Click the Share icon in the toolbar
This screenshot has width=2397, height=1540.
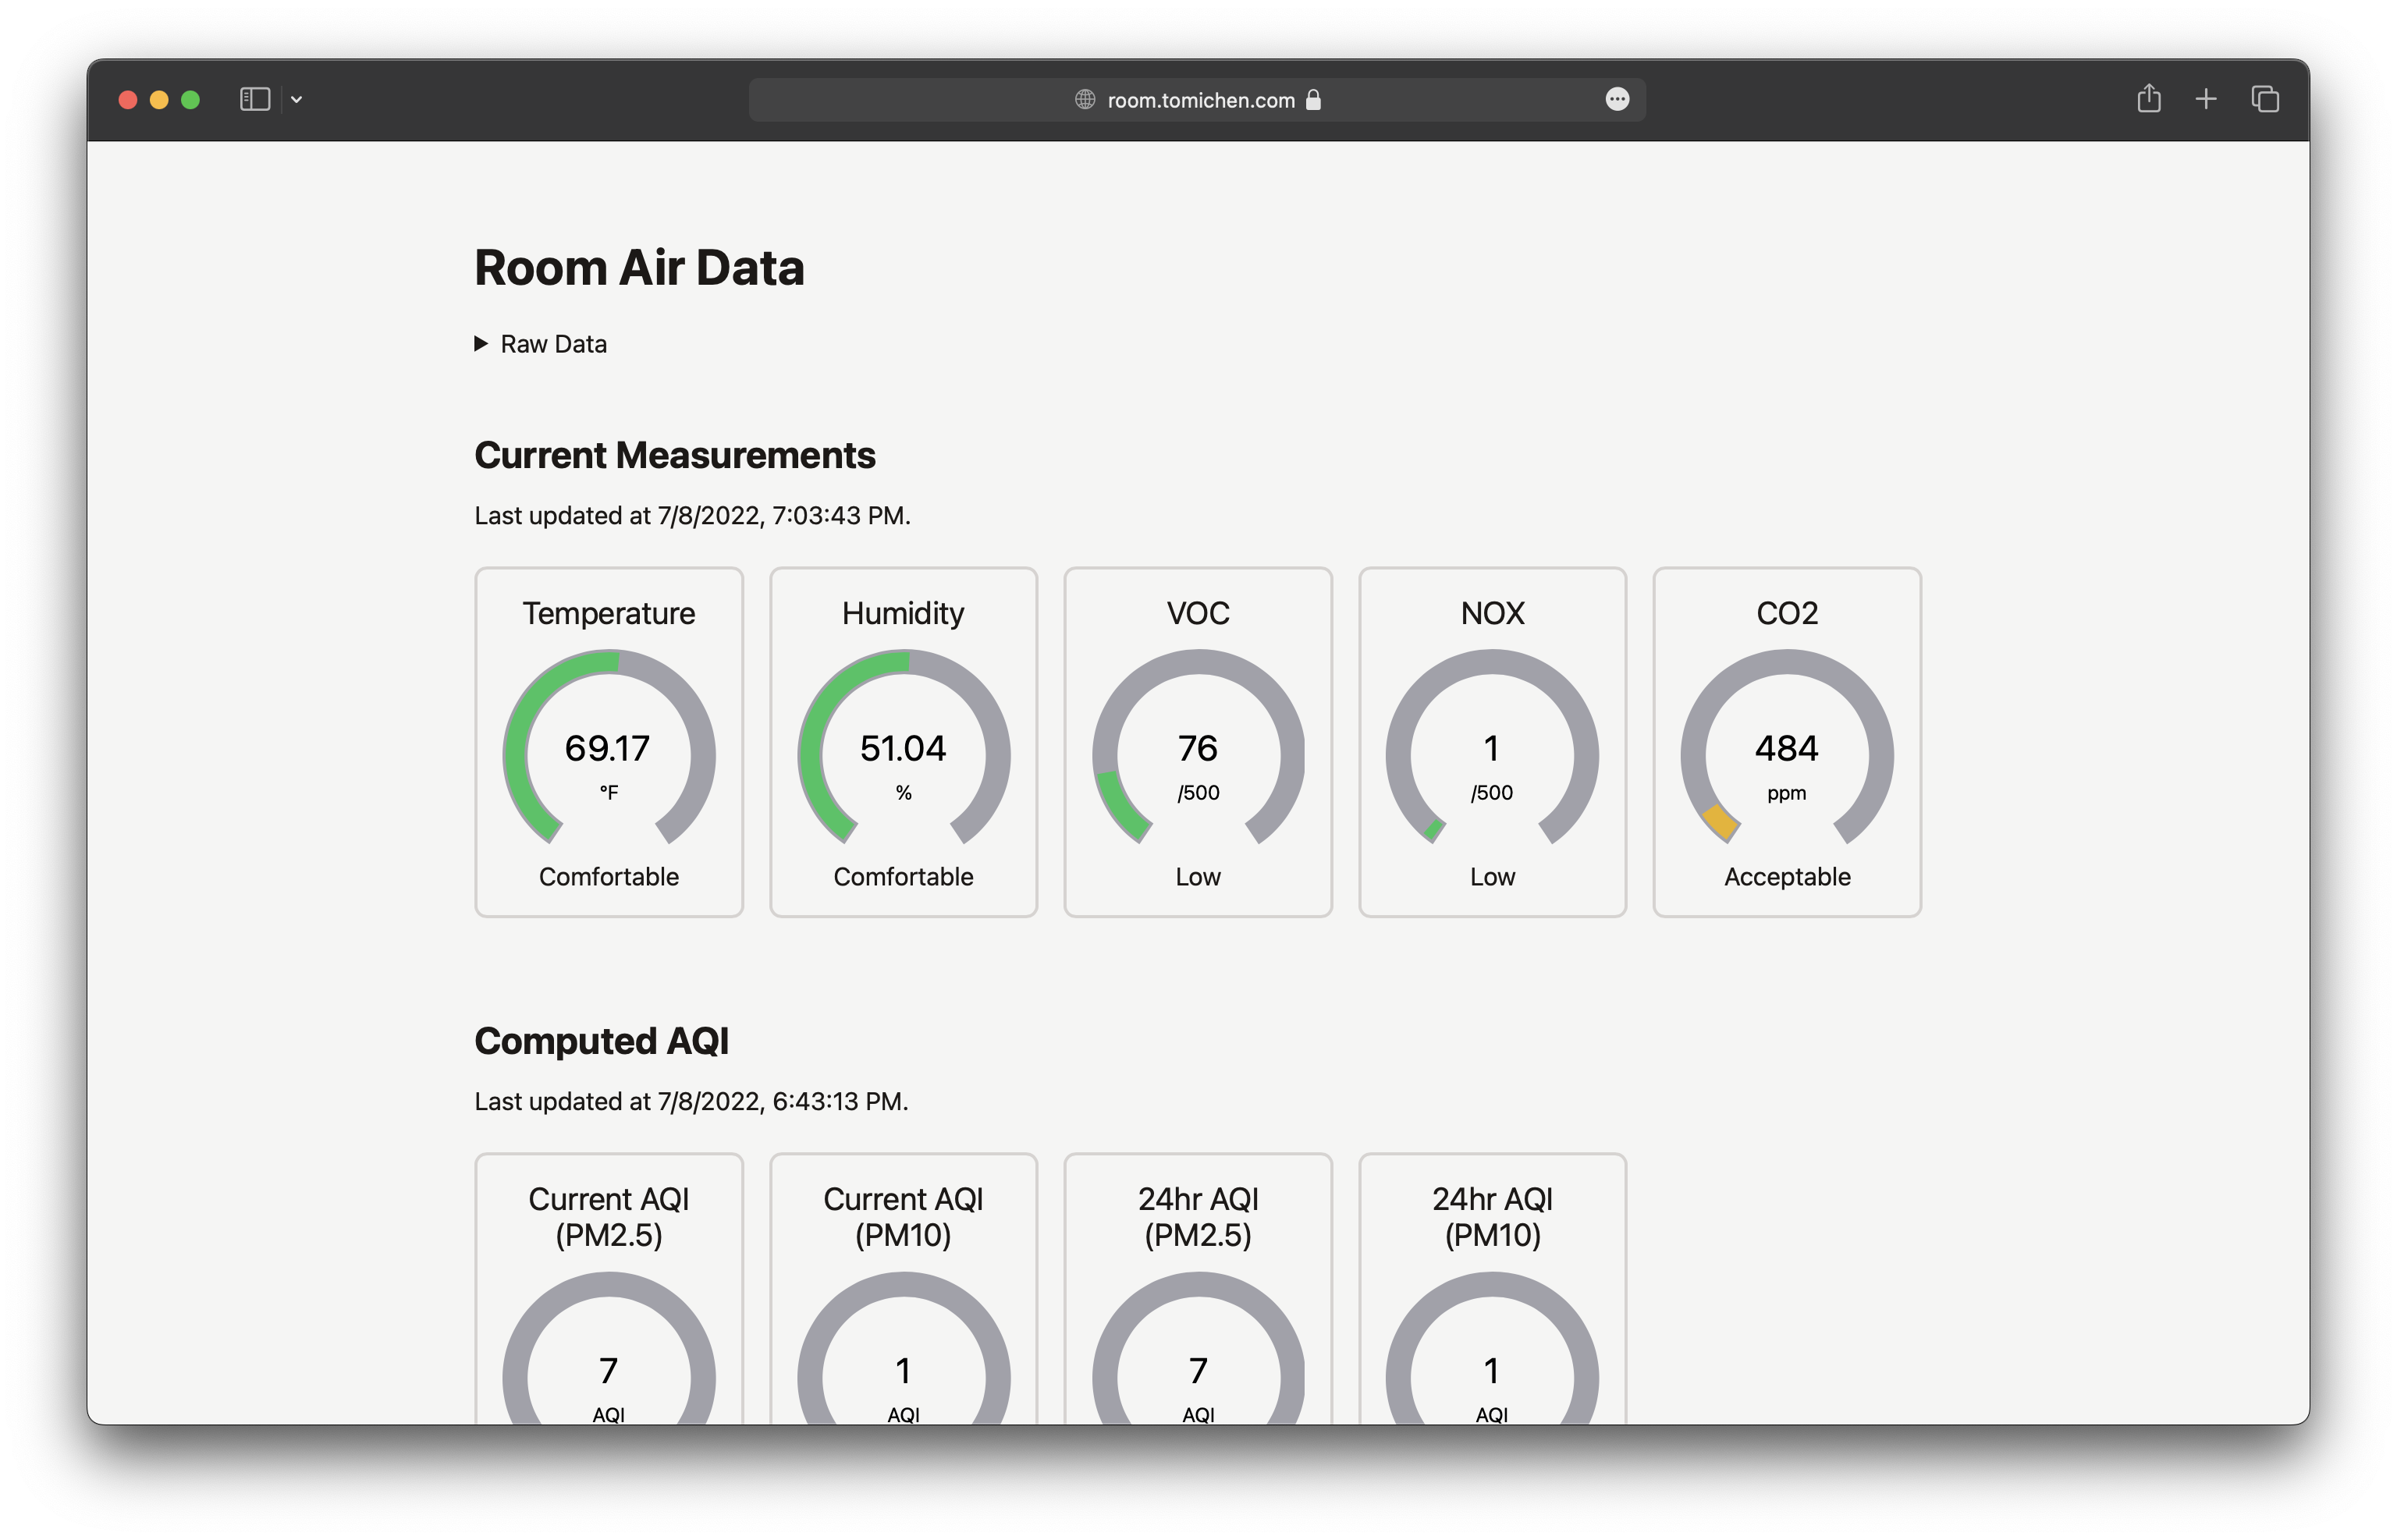pyautogui.click(x=2148, y=98)
